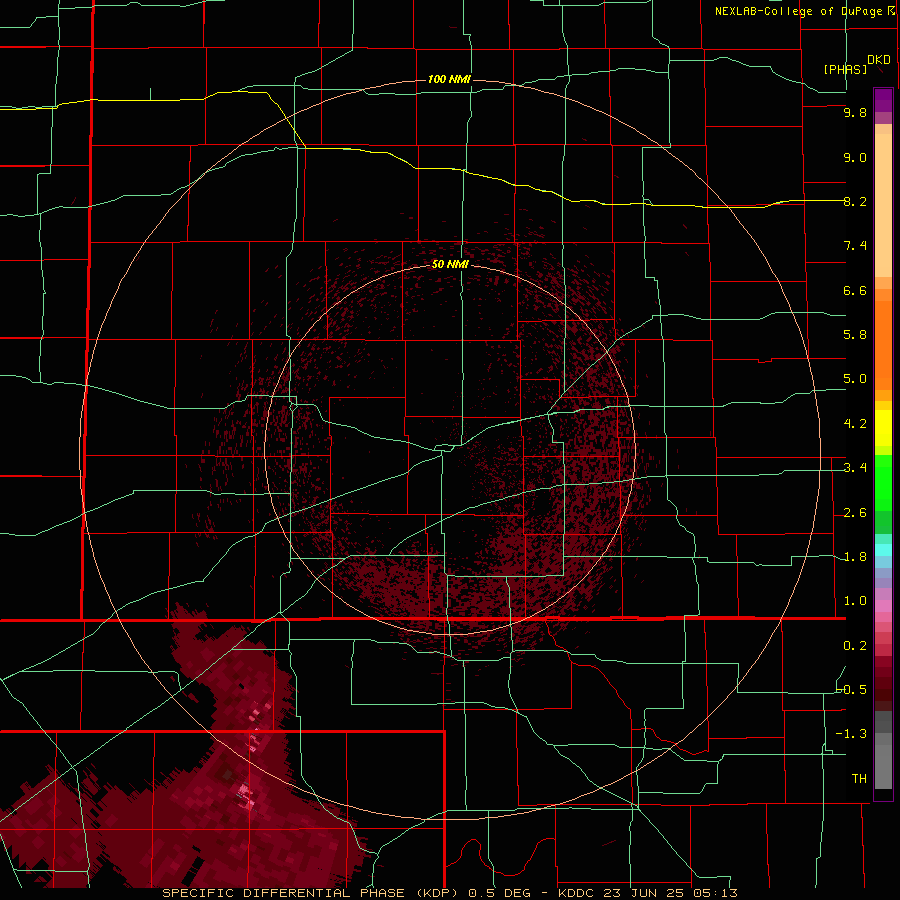Click the 8.2 legend value
The height and width of the screenshot is (900, 900).
point(855,201)
